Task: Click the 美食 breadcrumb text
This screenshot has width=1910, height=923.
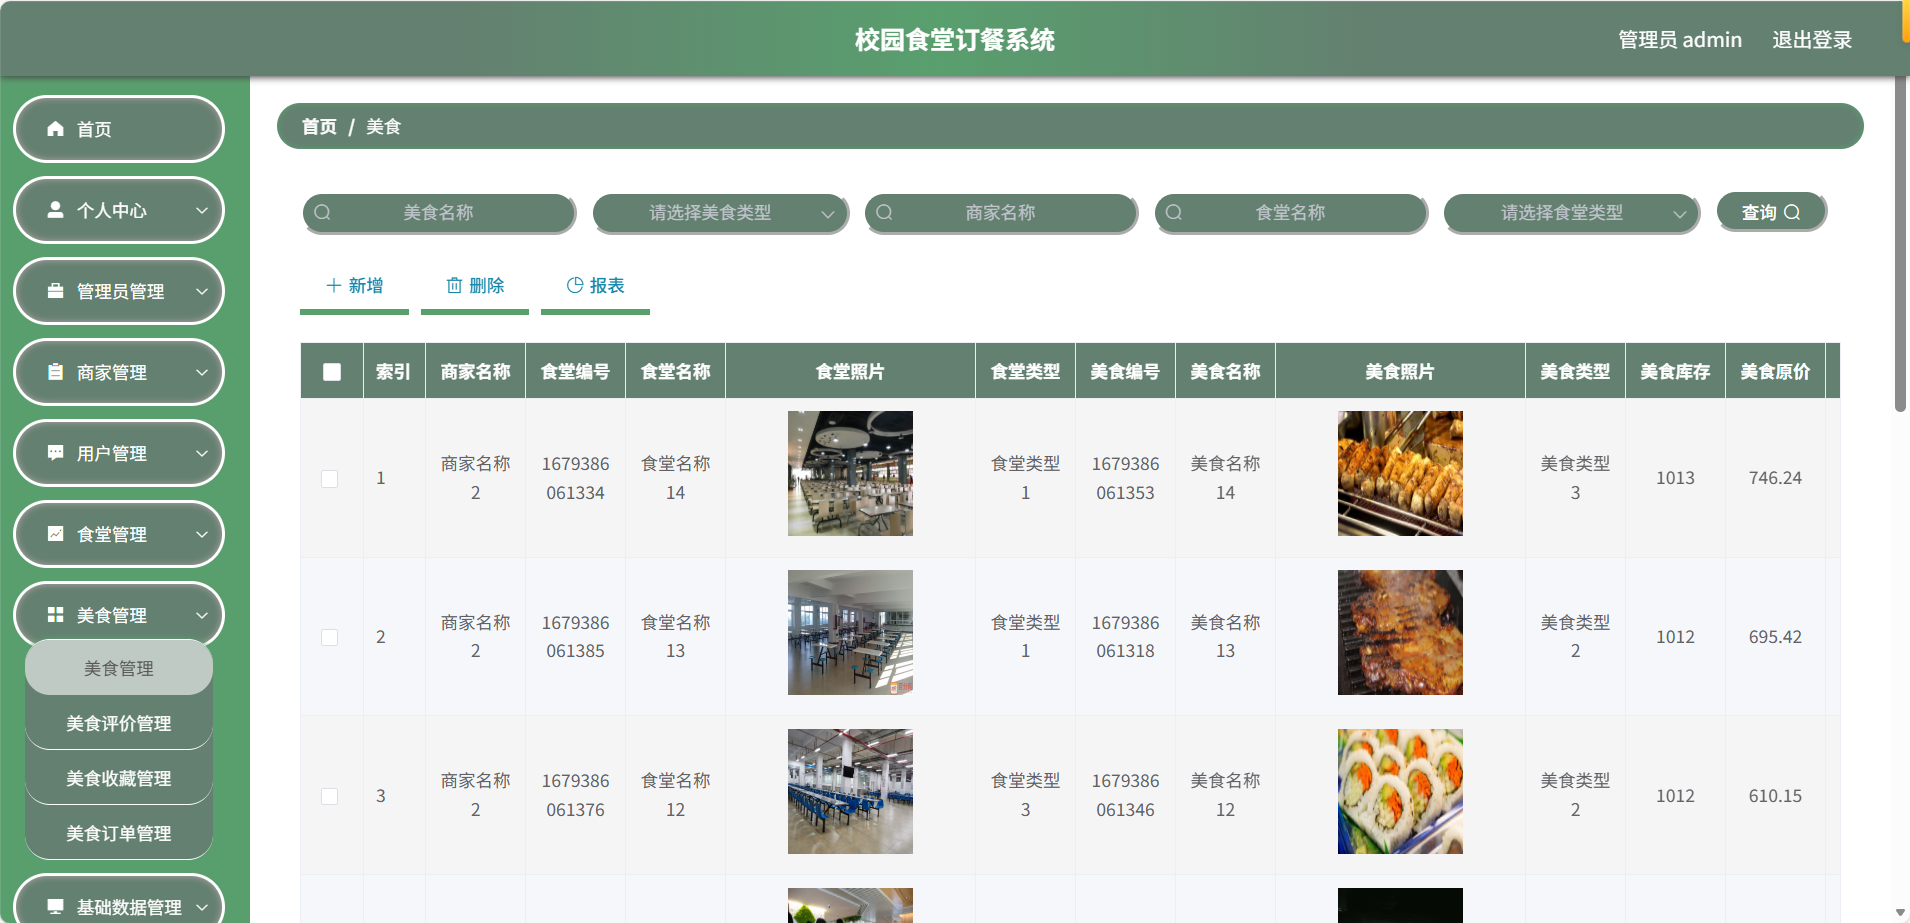Action: pos(383,127)
